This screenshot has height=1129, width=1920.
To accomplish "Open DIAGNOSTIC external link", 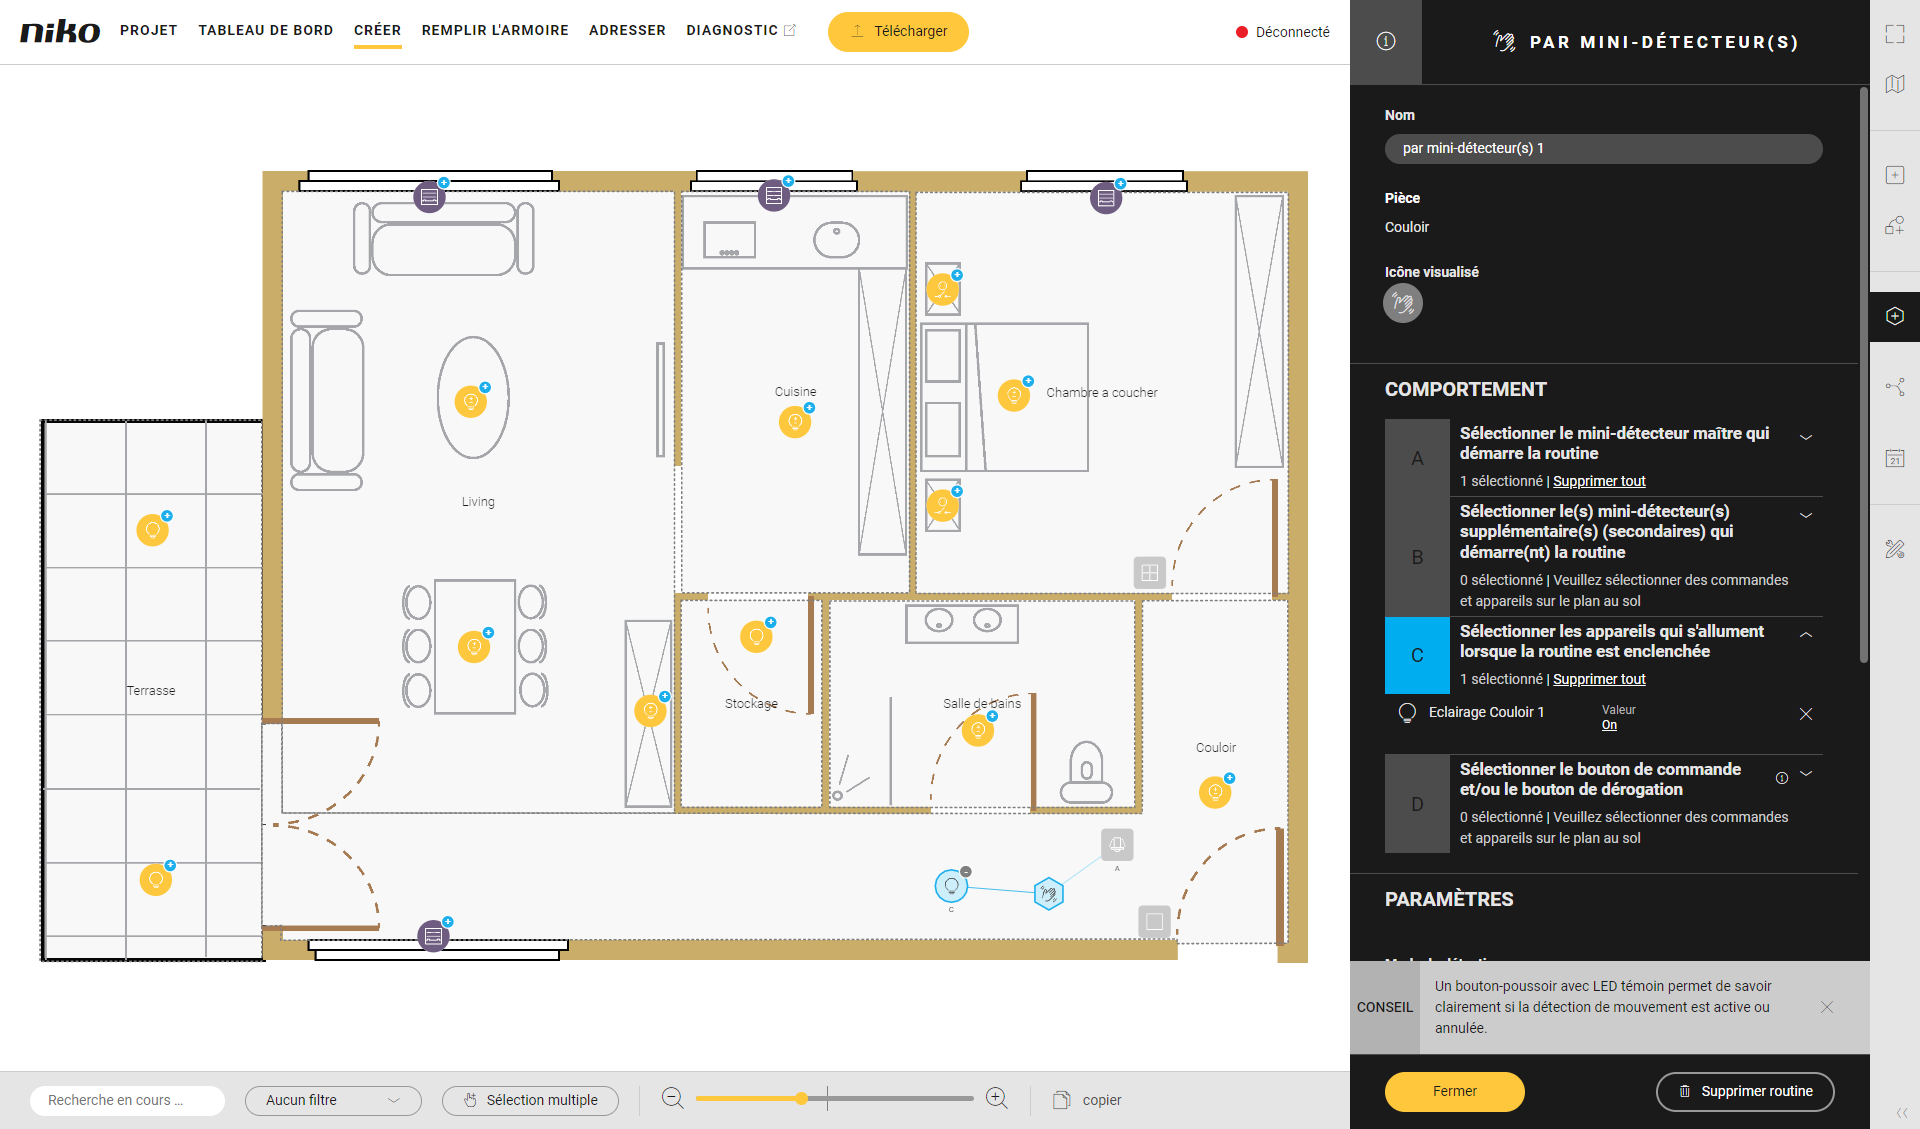I will (741, 30).
